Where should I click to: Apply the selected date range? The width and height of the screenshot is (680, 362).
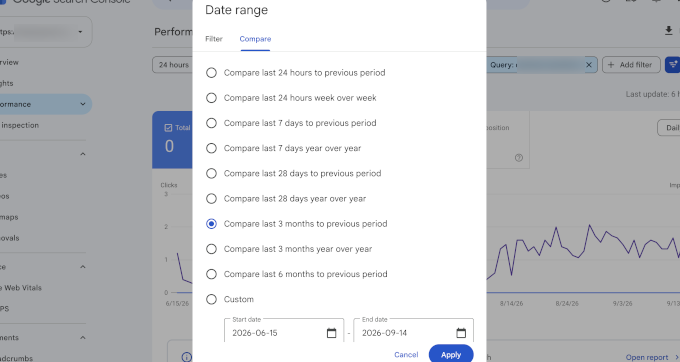point(451,355)
